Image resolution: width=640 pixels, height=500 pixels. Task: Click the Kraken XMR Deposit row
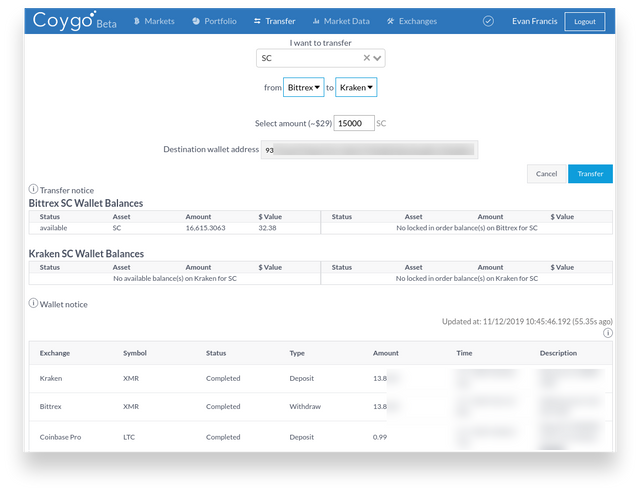320,378
